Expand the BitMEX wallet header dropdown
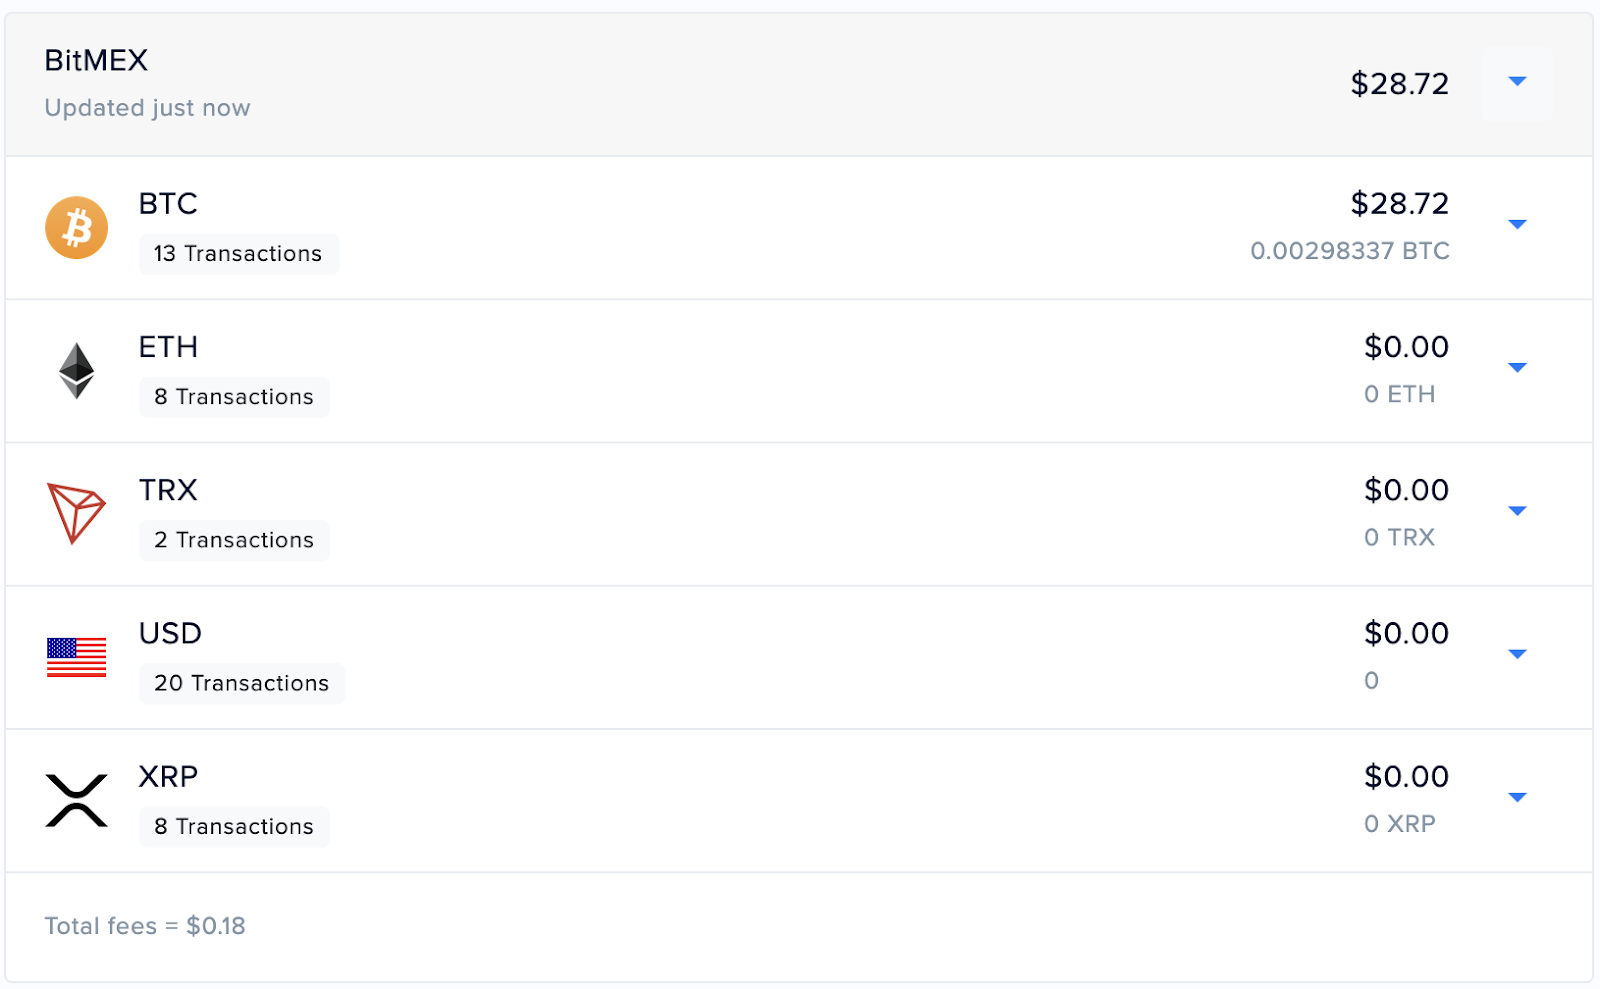The width and height of the screenshot is (1600, 989). 1517,82
